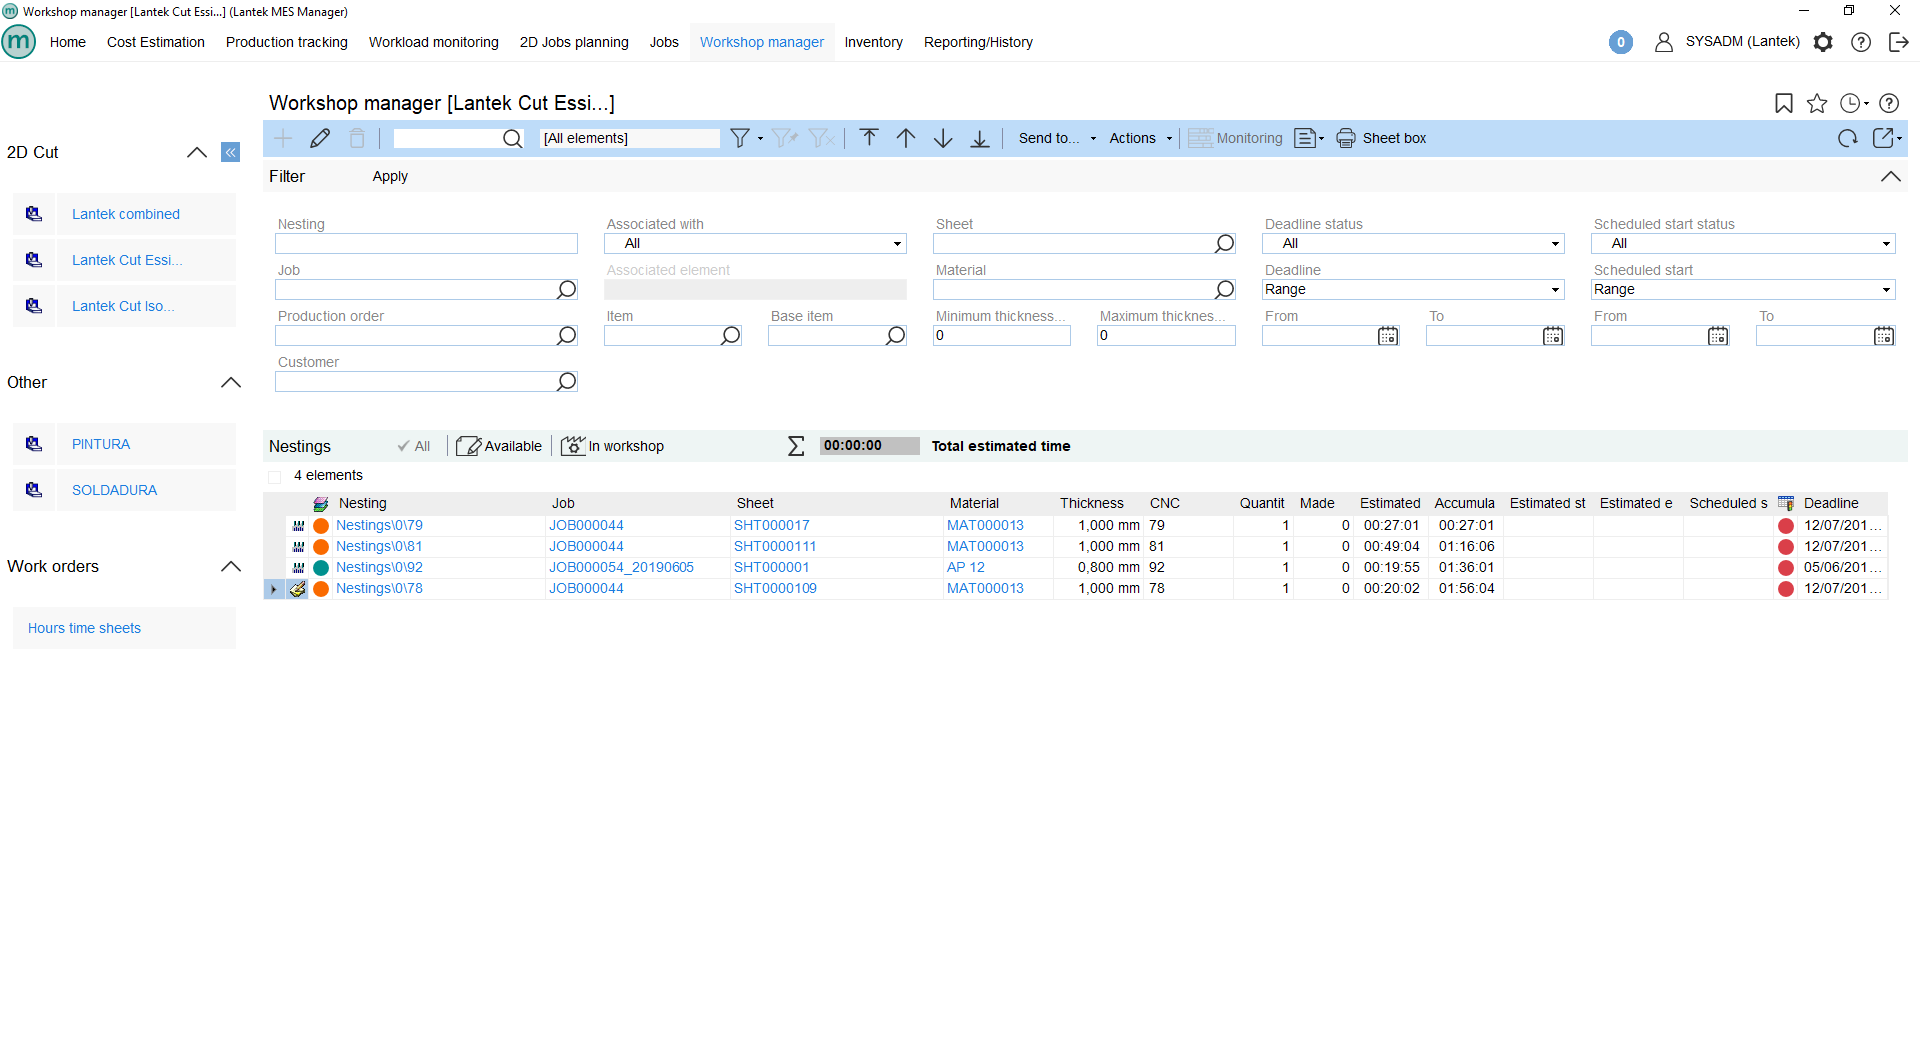This screenshot has width=1920, height=1040.
Task: Click the refresh icon near top right
Action: pyautogui.click(x=1847, y=138)
